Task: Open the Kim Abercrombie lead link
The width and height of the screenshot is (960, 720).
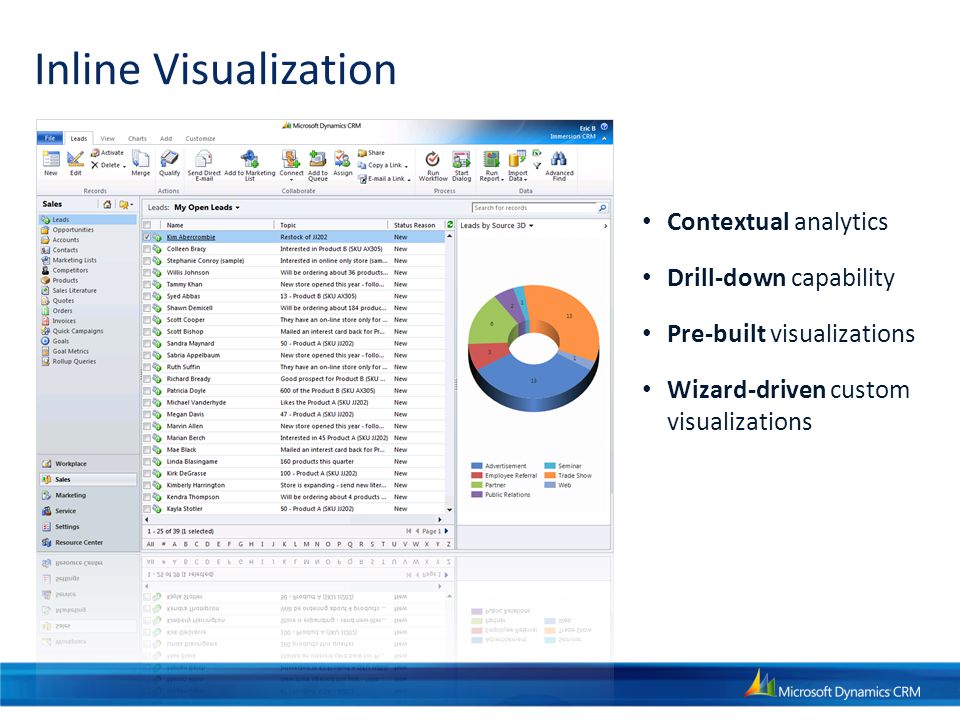Action: (191, 237)
